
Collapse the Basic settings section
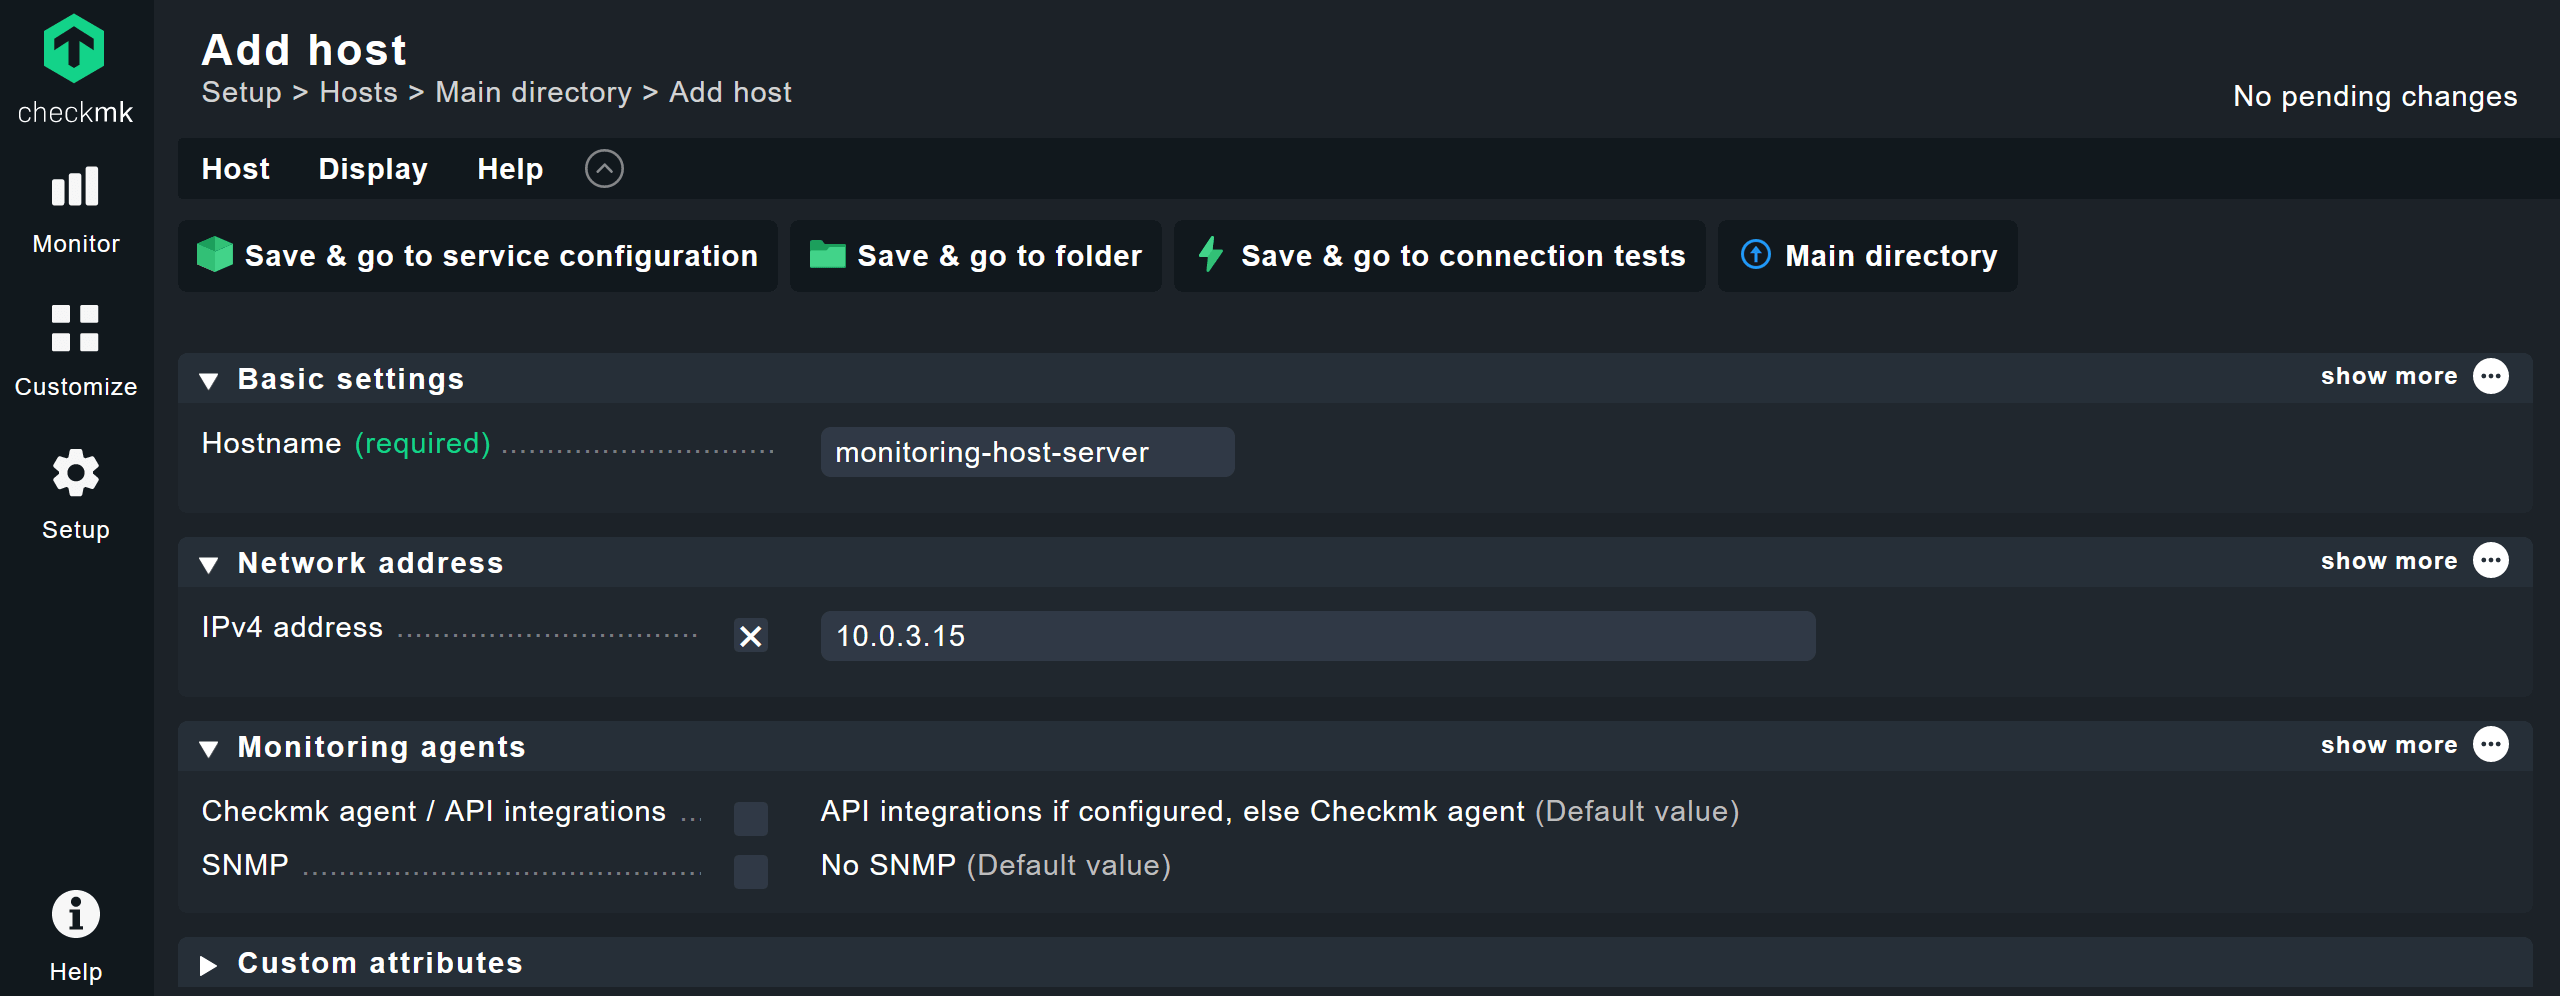pyautogui.click(x=209, y=380)
